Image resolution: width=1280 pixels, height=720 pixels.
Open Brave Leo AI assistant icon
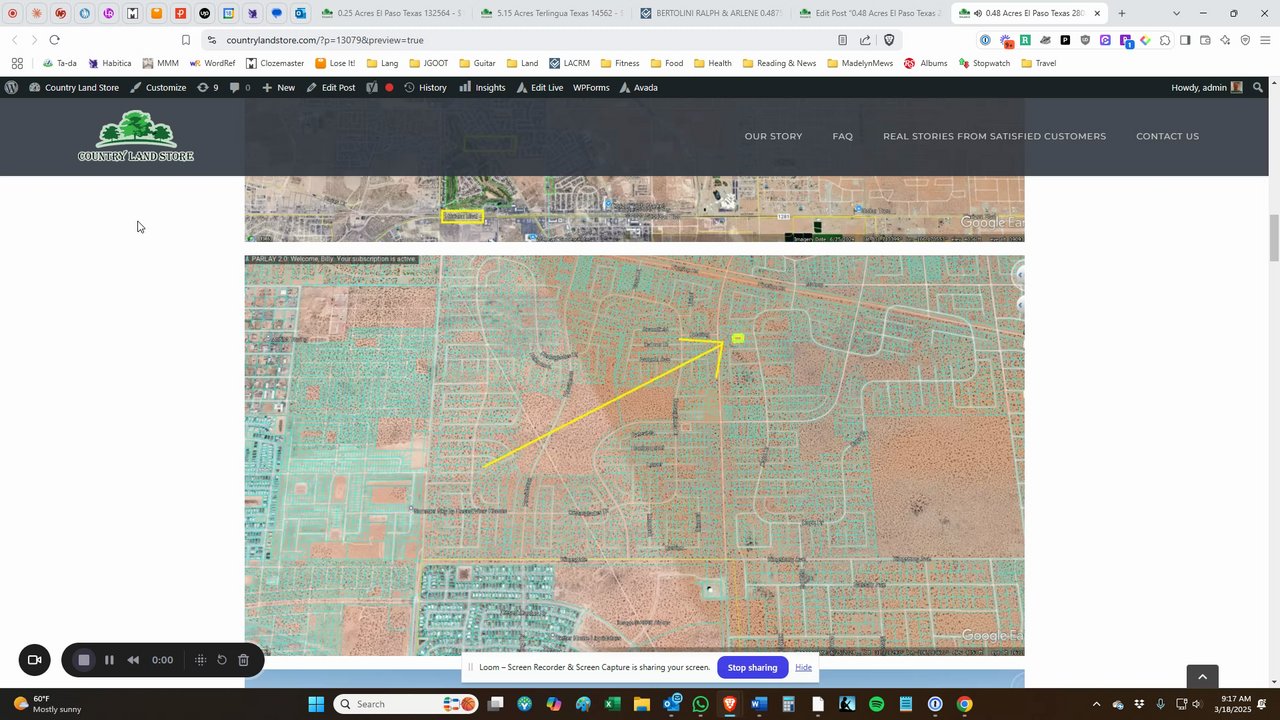[x=1225, y=40]
